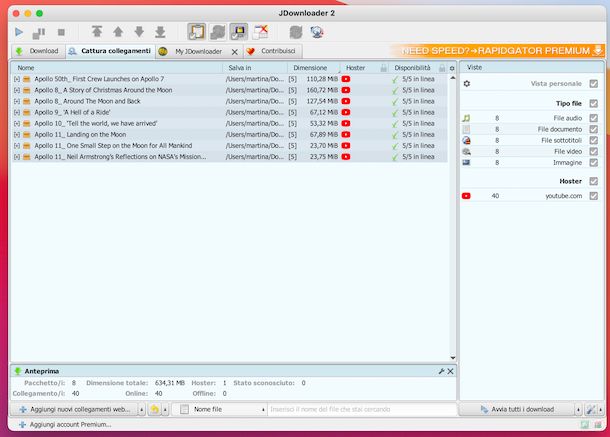Image resolution: width=610 pixels, height=437 pixels.
Task: Click Avvia tutti i download button
Action: [x=518, y=409]
